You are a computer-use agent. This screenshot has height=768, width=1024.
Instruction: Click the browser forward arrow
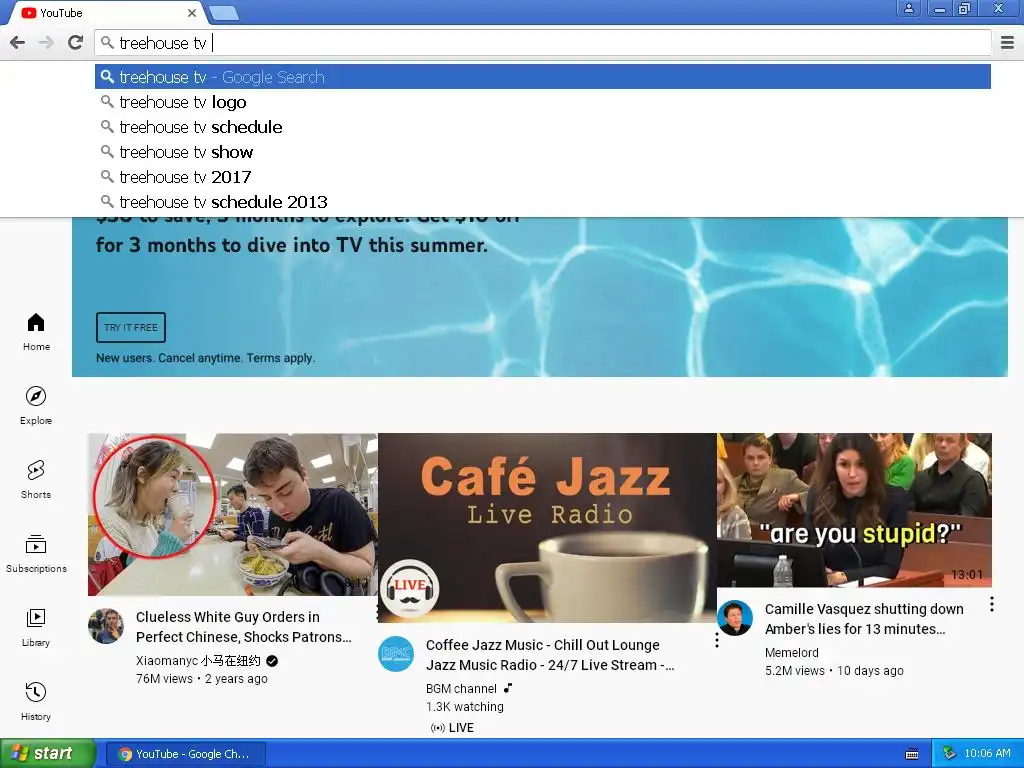pos(46,43)
